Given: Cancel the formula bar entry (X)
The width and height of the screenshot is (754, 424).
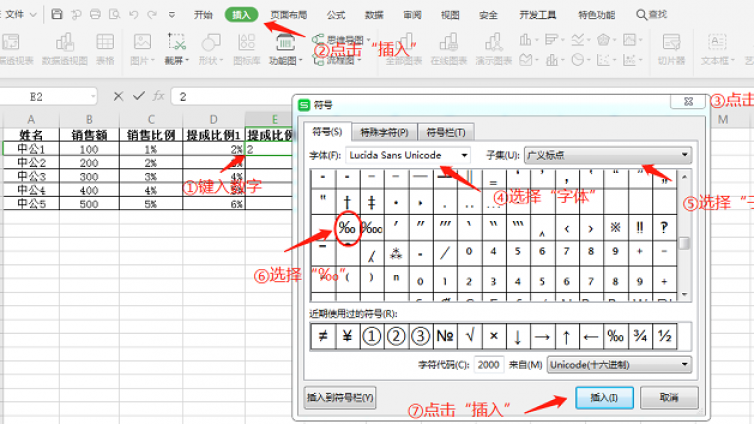Looking at the screenshot, I should tap(118, 97).
